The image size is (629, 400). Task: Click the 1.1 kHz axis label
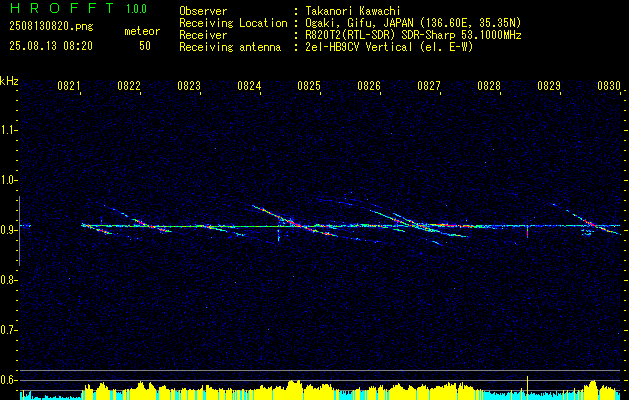tap(8, 130)
